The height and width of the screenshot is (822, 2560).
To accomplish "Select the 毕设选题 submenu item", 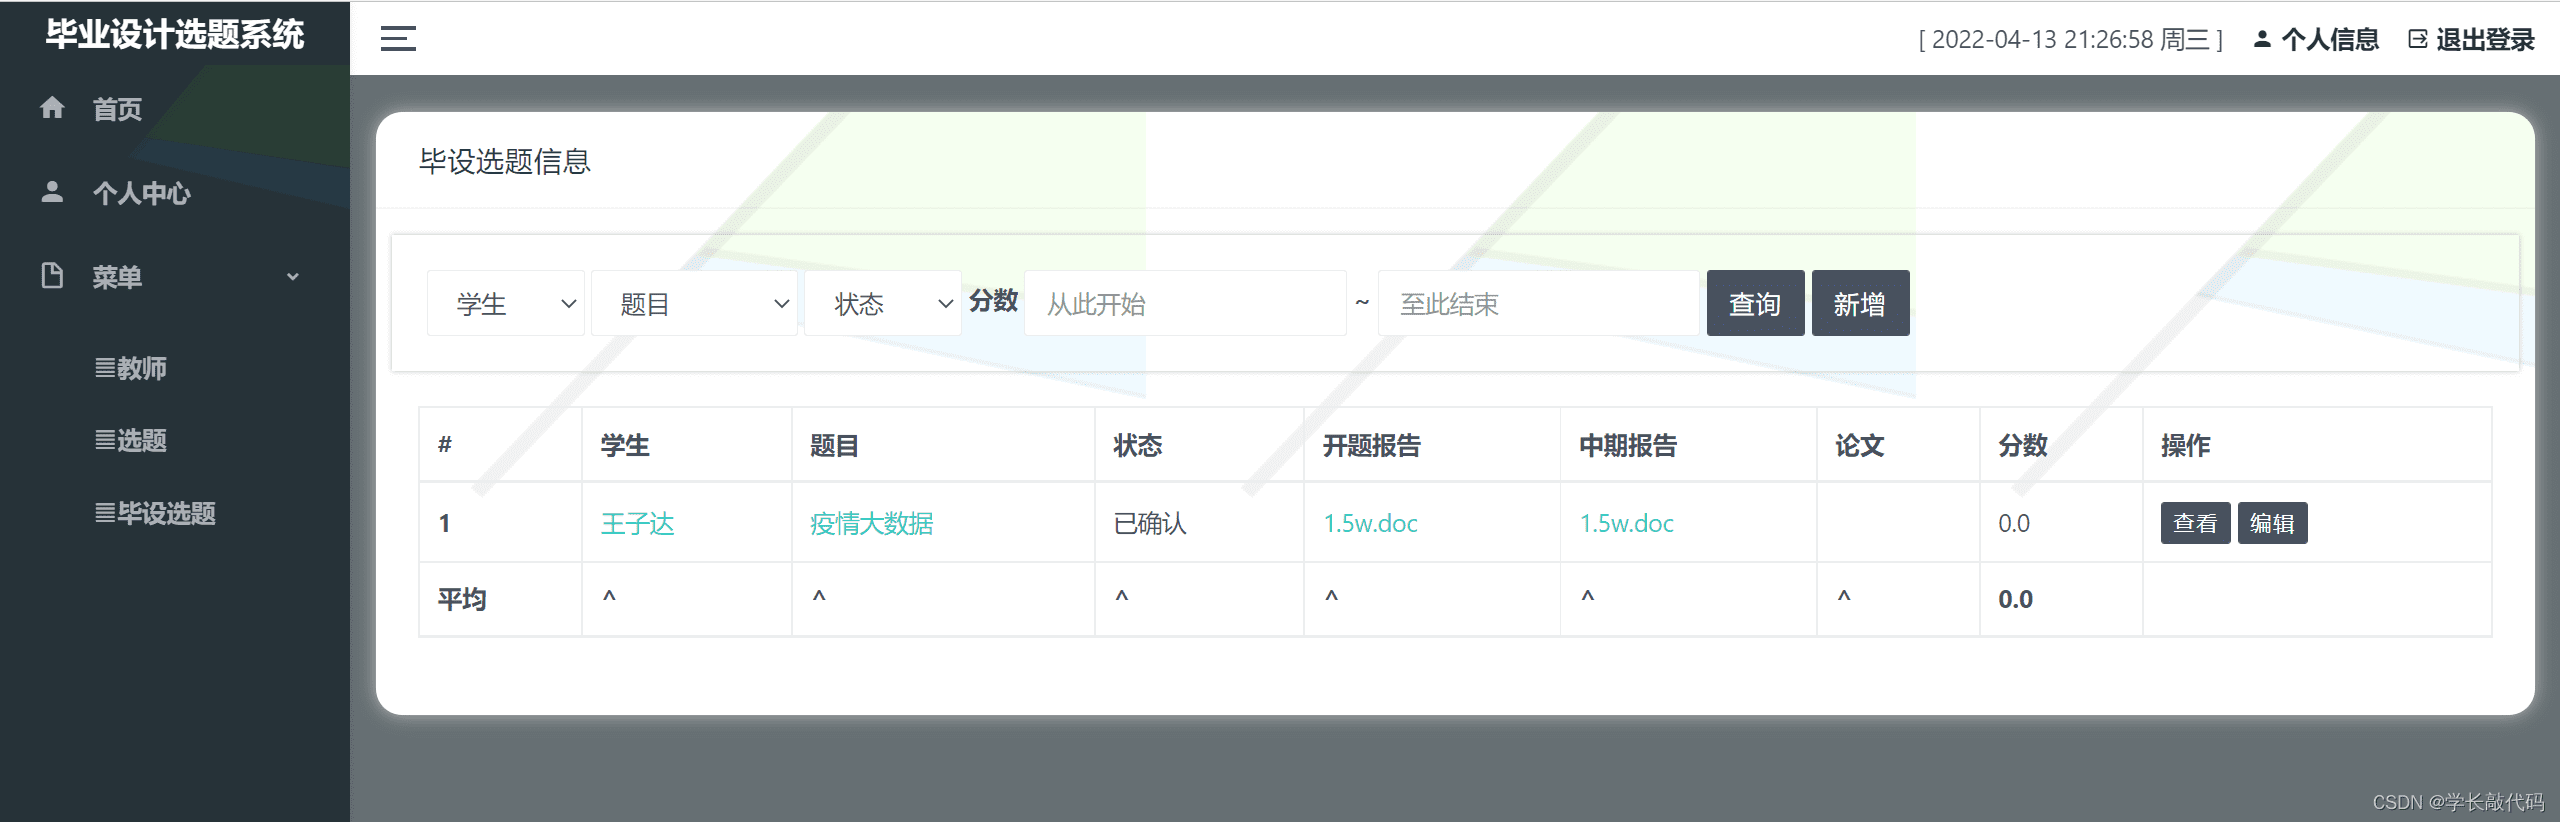I will [x=155, y=513].
